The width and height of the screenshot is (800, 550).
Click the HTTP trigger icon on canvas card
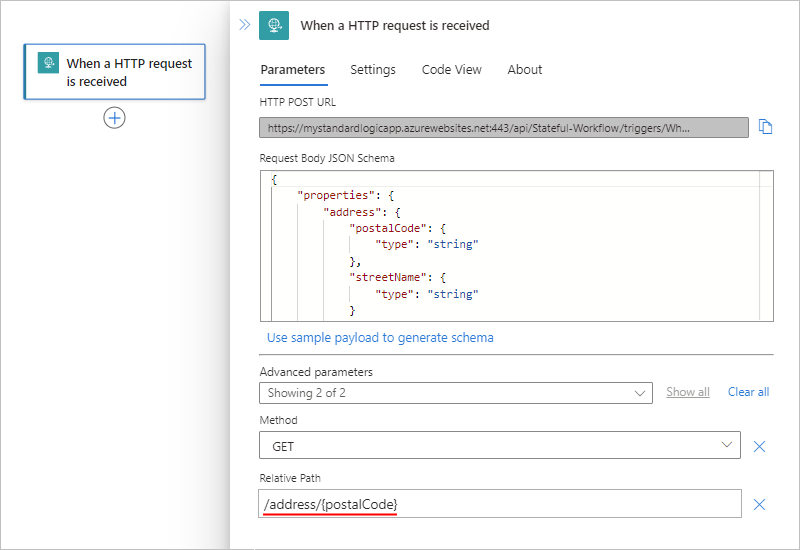click(x=48, y=63)
